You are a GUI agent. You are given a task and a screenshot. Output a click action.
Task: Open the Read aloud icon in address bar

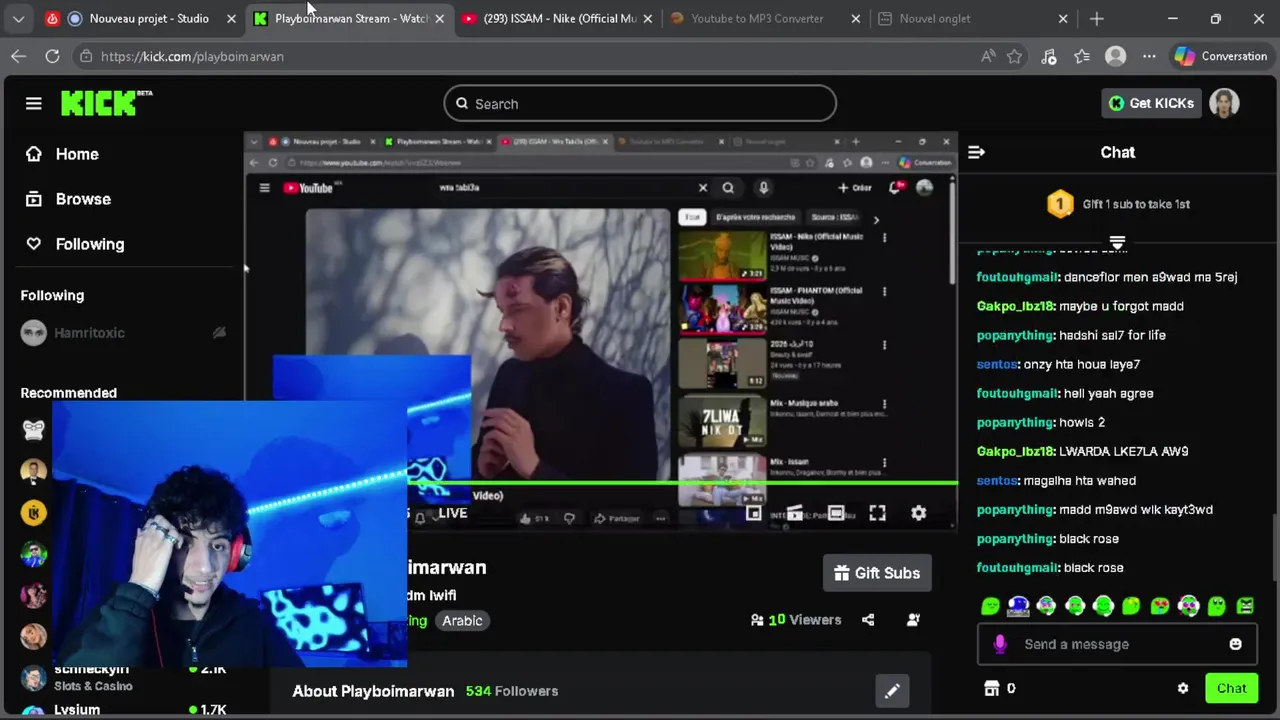tap(988, 56)
